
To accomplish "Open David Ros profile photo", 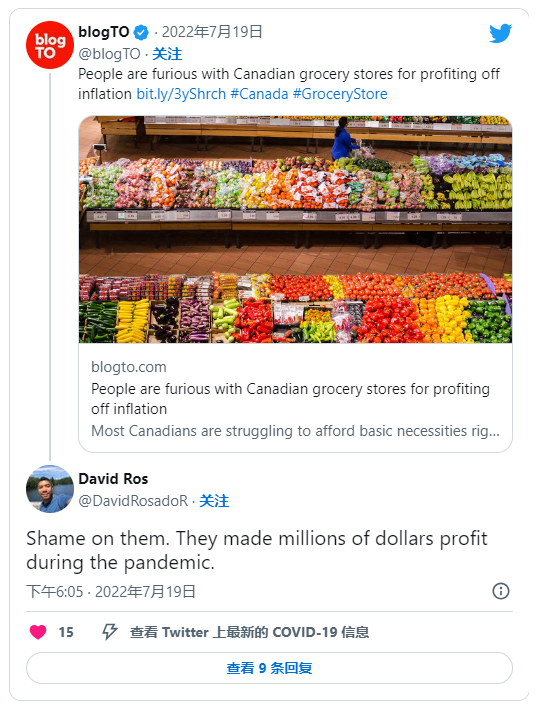I will click(50, 489).
